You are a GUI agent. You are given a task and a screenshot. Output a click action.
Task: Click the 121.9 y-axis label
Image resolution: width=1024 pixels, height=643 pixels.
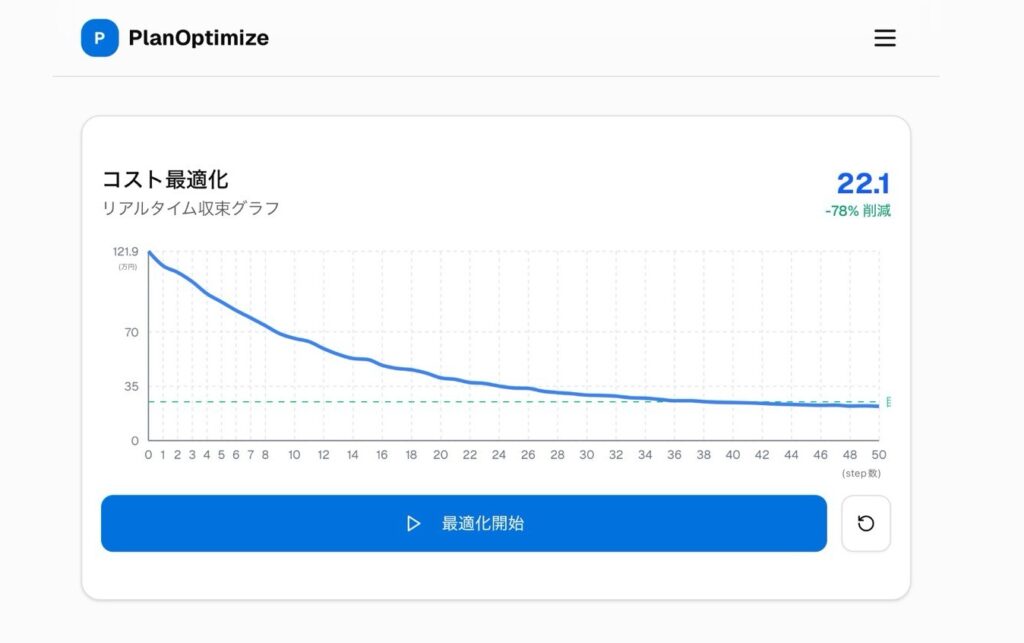click(126, 252)
